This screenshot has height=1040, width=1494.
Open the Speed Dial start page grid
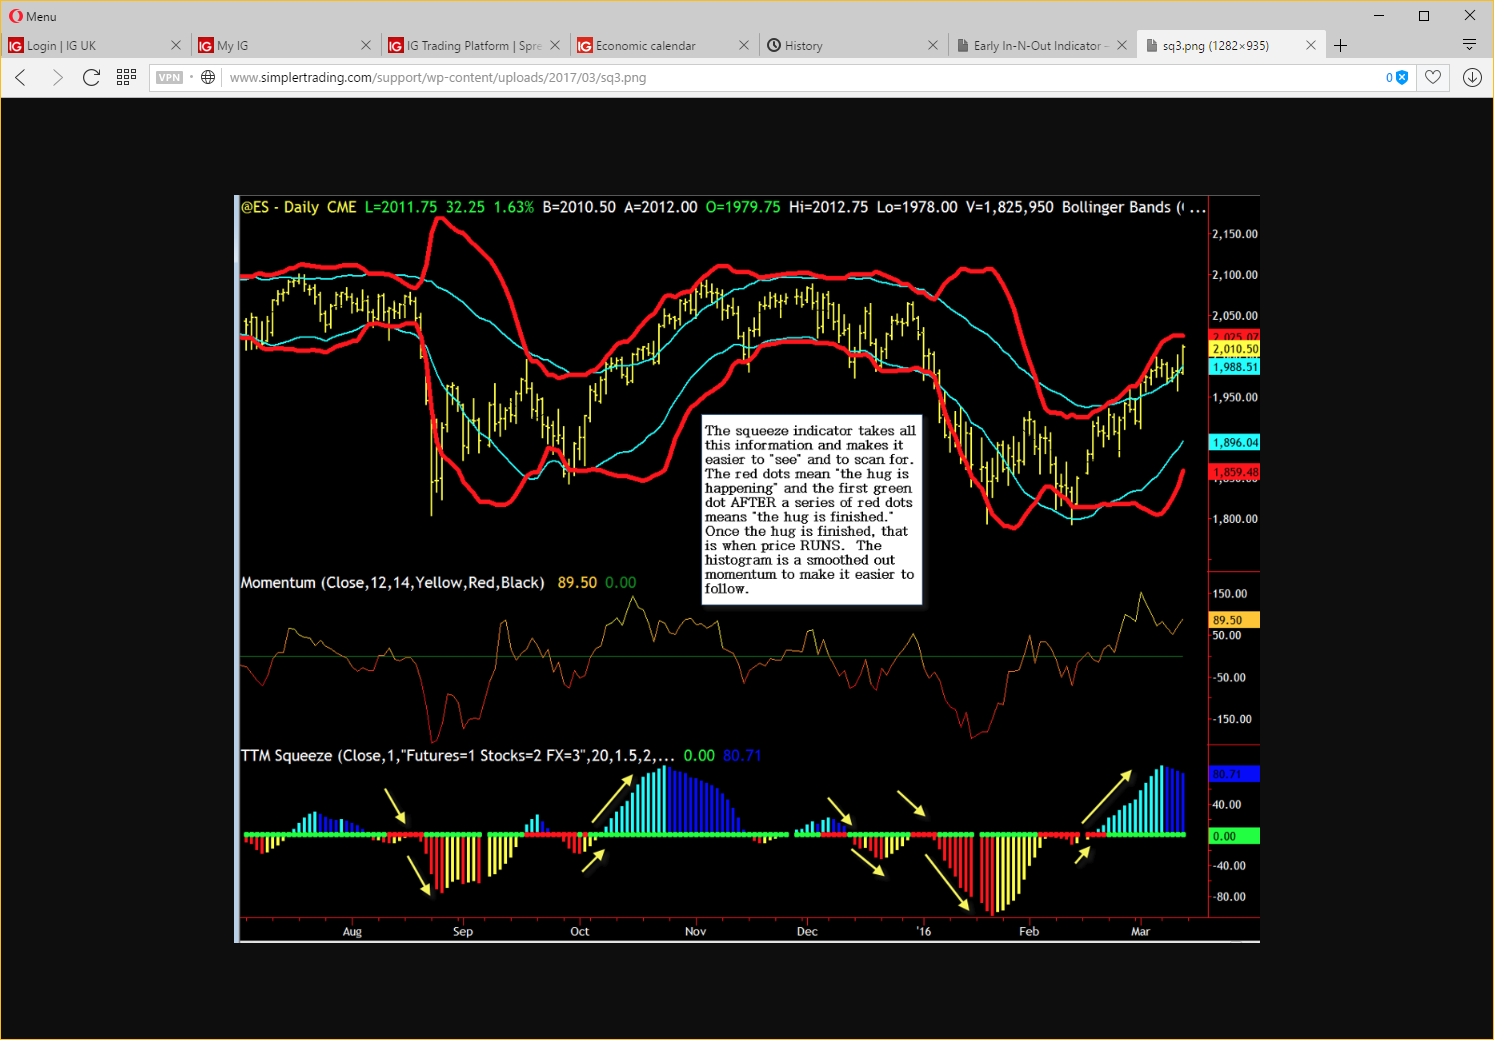pos(126,77)
